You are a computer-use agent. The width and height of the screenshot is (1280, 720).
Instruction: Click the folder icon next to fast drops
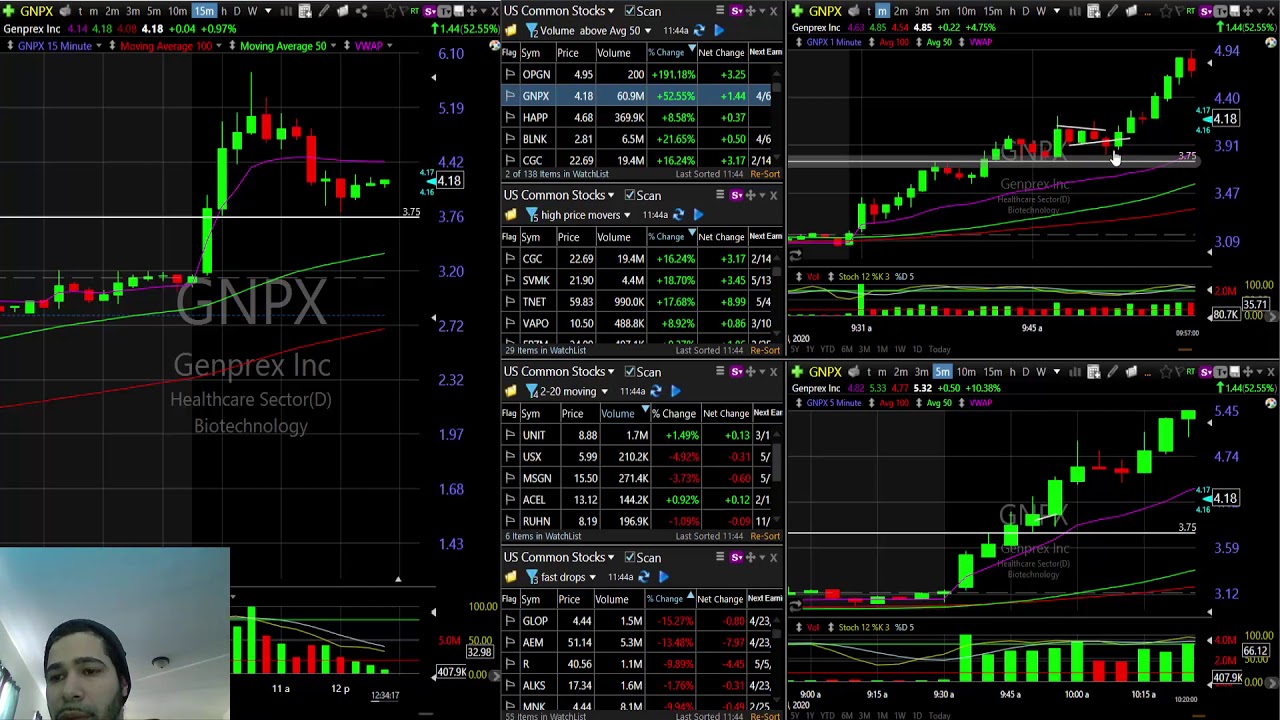point(511,577)
